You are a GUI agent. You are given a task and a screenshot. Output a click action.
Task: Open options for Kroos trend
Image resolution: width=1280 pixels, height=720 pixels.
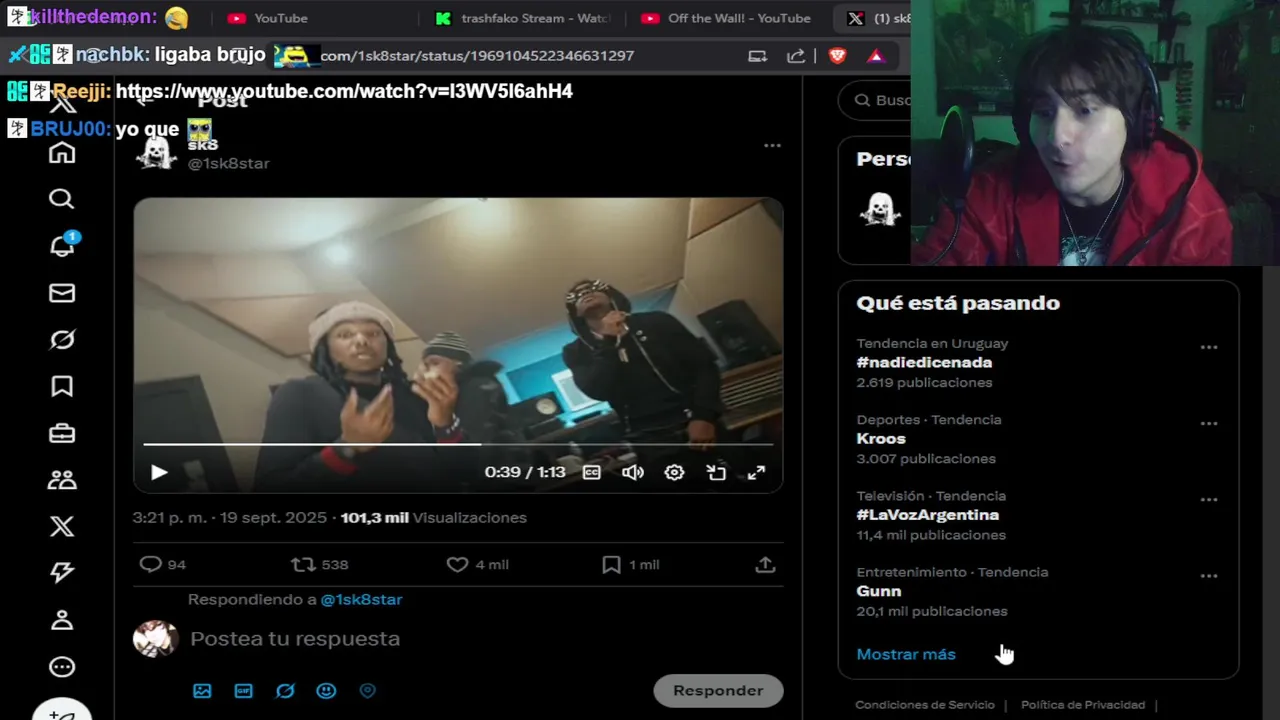tap(1209, 424)
